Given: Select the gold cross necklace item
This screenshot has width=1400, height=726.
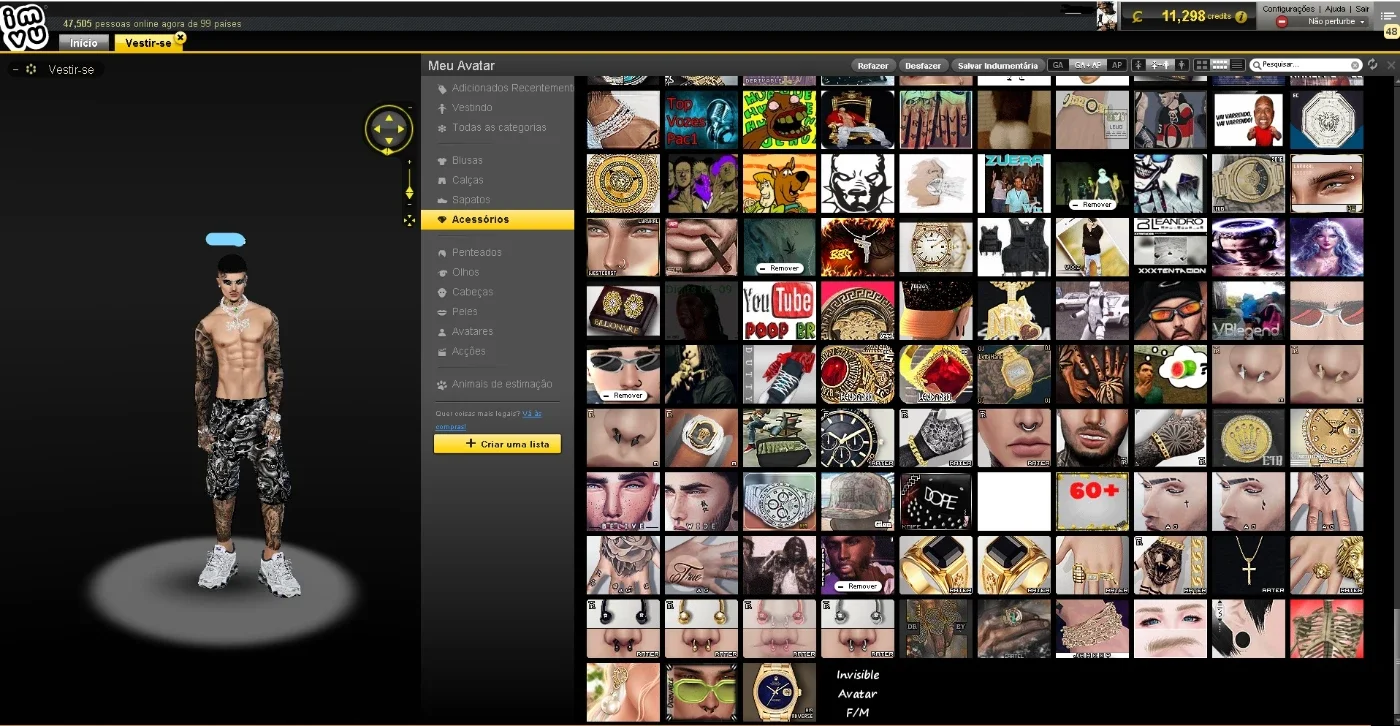Looking at the screenshot, I should (x=1248, y=566).
